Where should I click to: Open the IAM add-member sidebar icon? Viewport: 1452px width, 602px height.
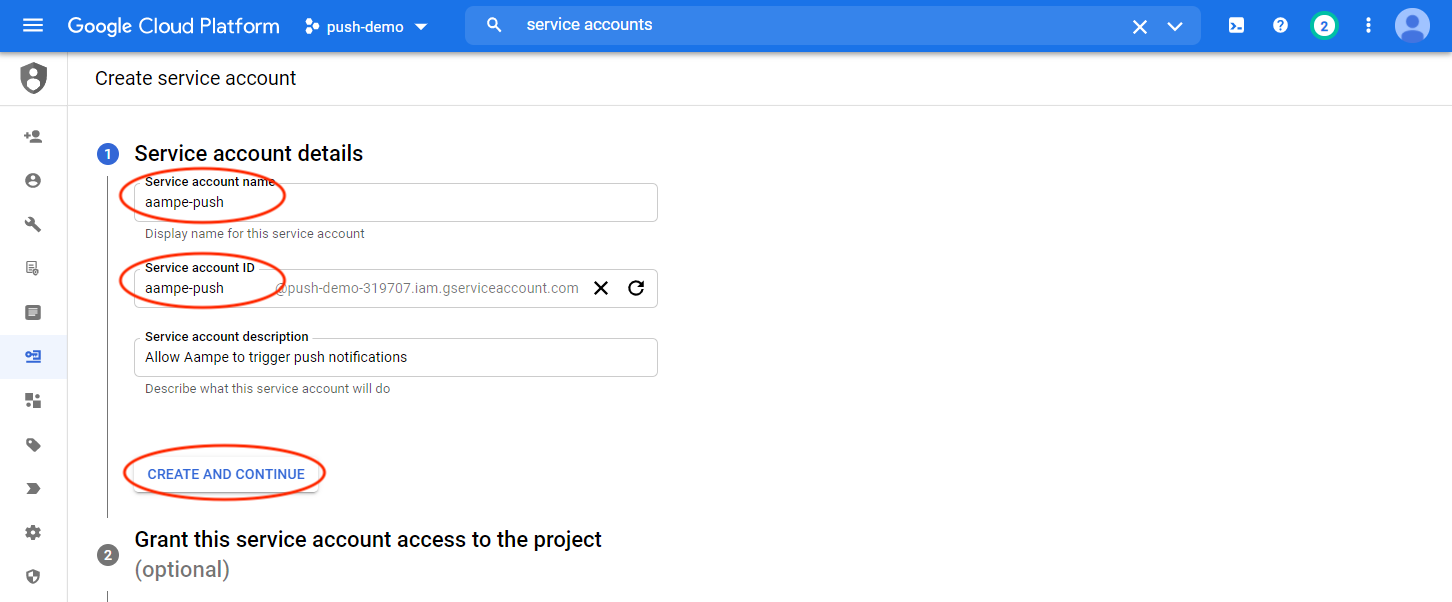click(33, 135)
